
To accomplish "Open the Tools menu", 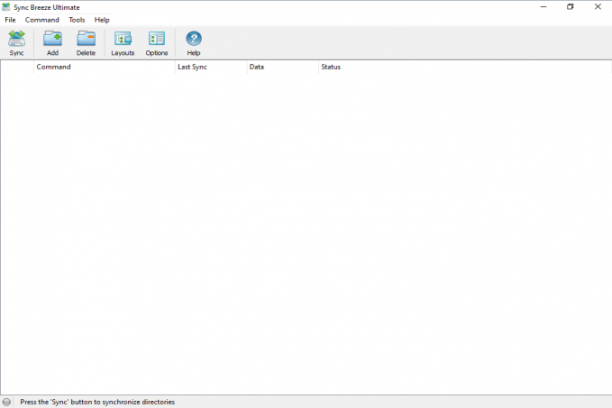I will [77, 20].
